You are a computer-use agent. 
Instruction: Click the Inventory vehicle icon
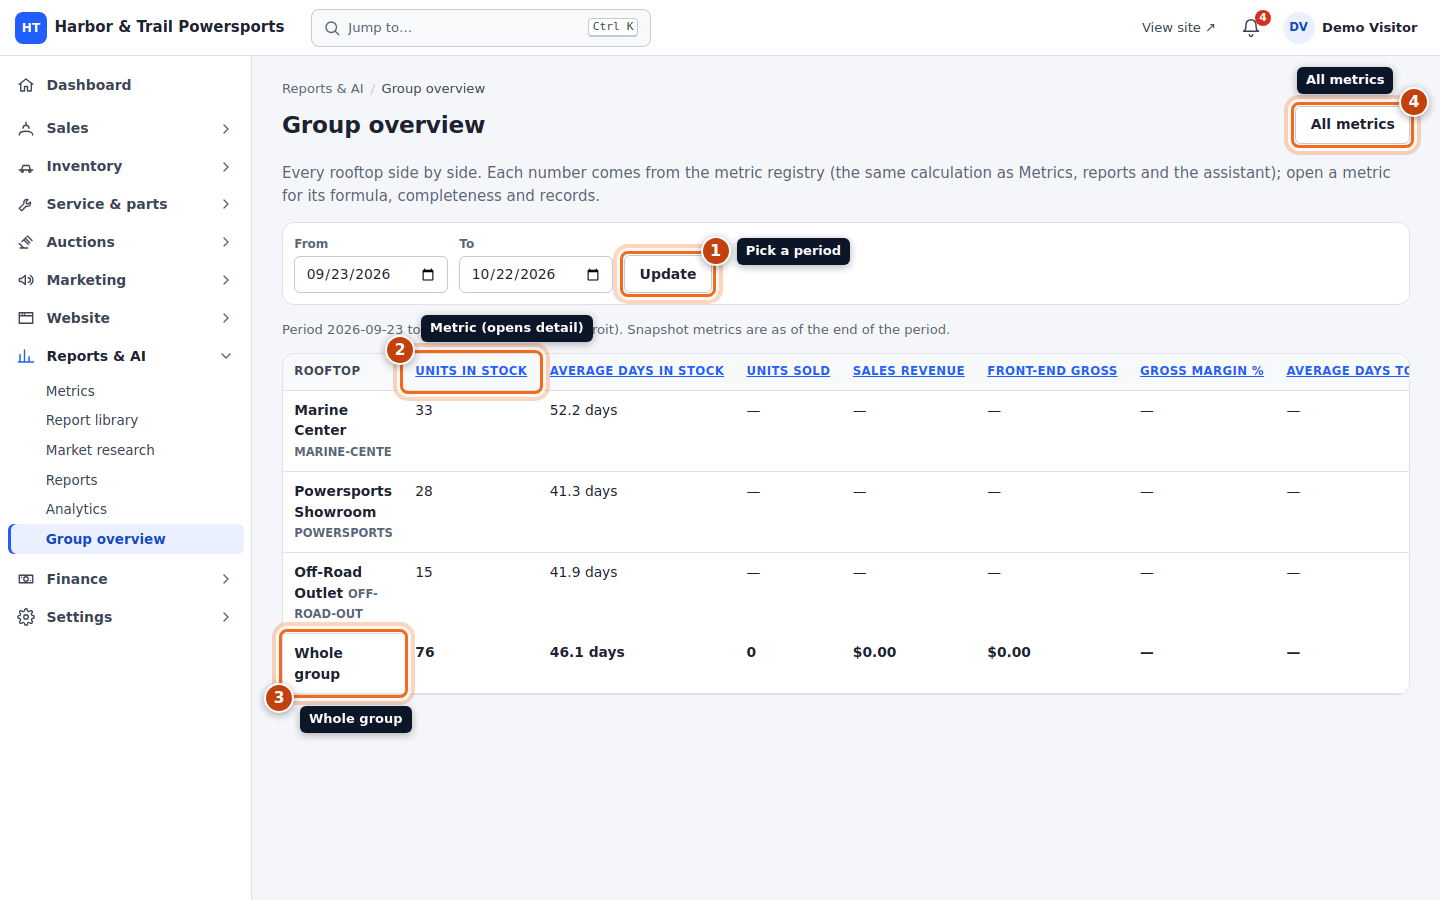[x=26, y=166]
